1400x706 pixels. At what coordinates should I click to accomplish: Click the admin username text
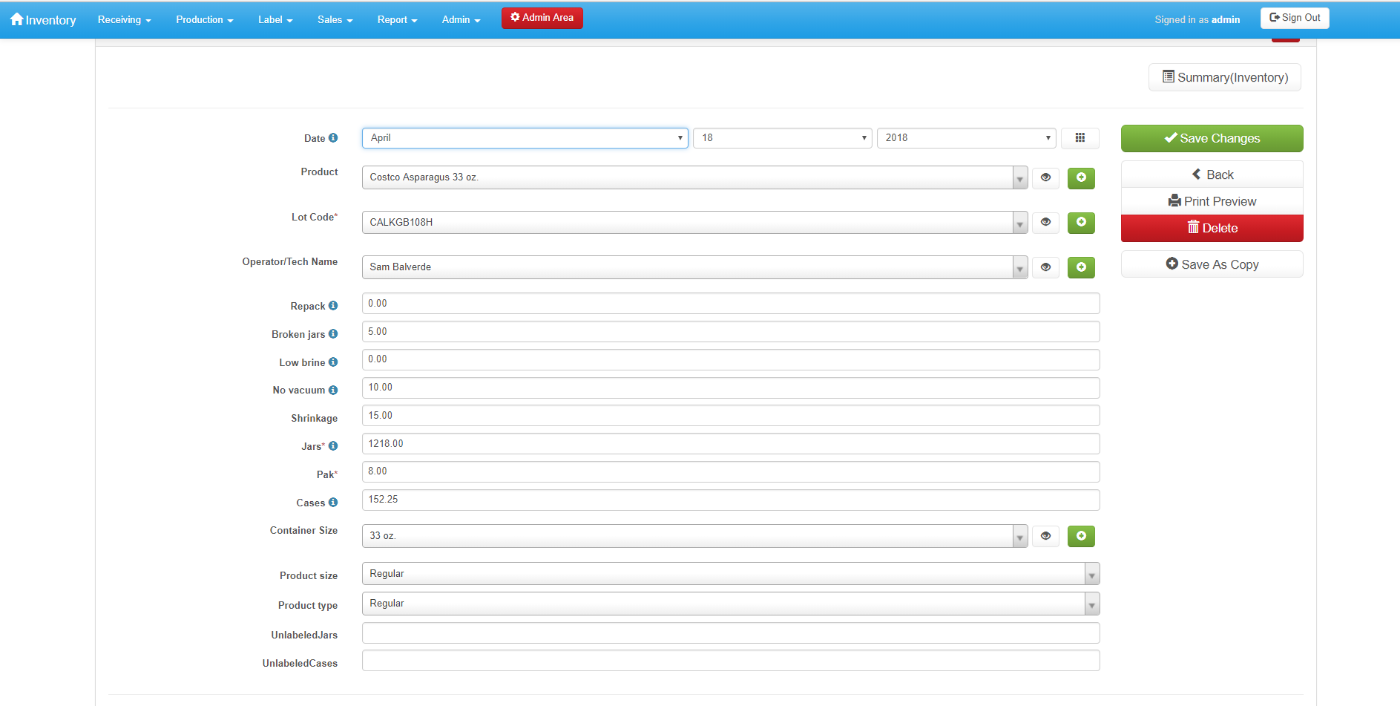[1225, 19]
